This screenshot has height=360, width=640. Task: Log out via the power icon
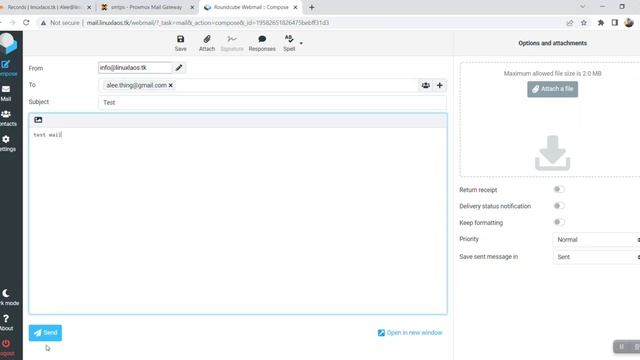[x=6, y=347]
